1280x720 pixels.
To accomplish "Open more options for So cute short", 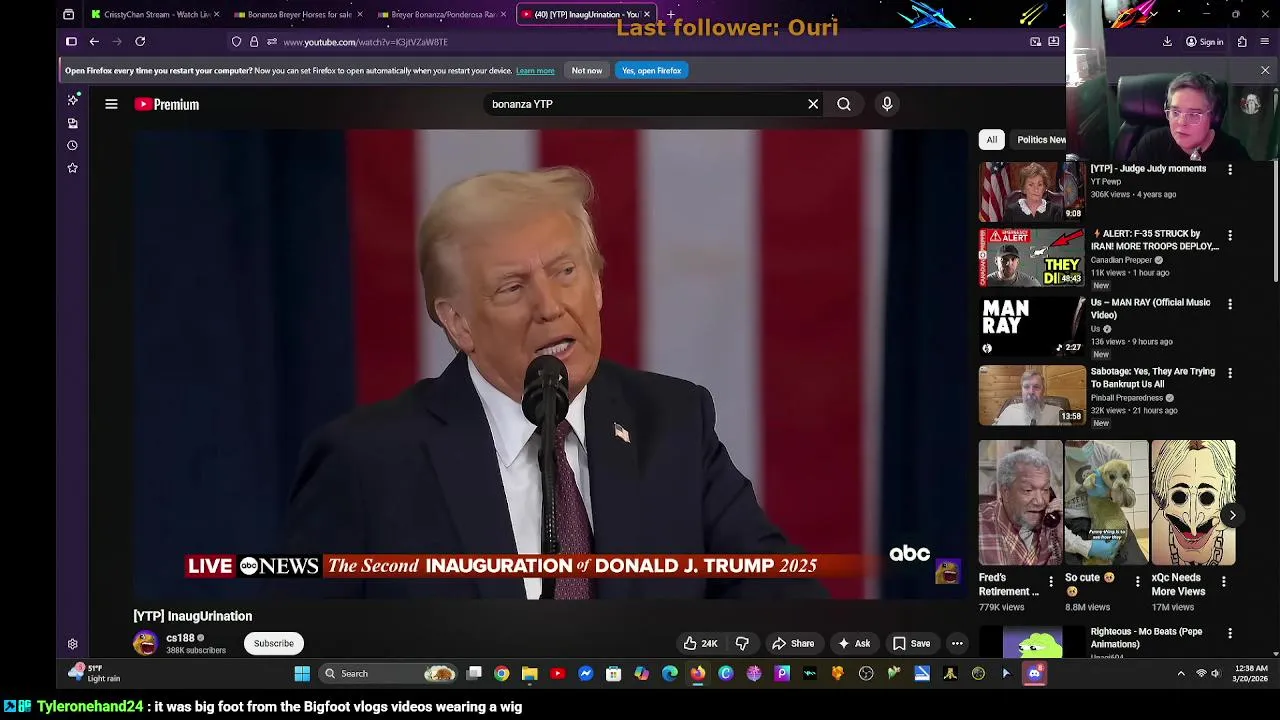I will coord(1137,581).
